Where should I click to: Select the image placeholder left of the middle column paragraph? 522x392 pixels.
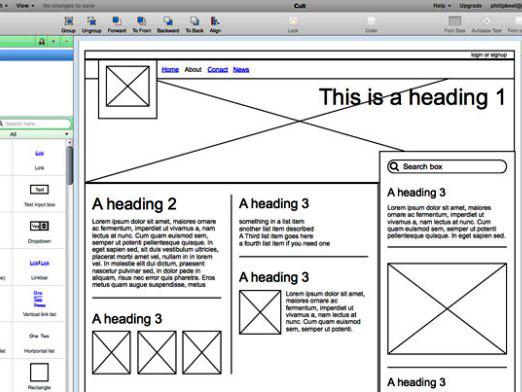coord(260,312)
